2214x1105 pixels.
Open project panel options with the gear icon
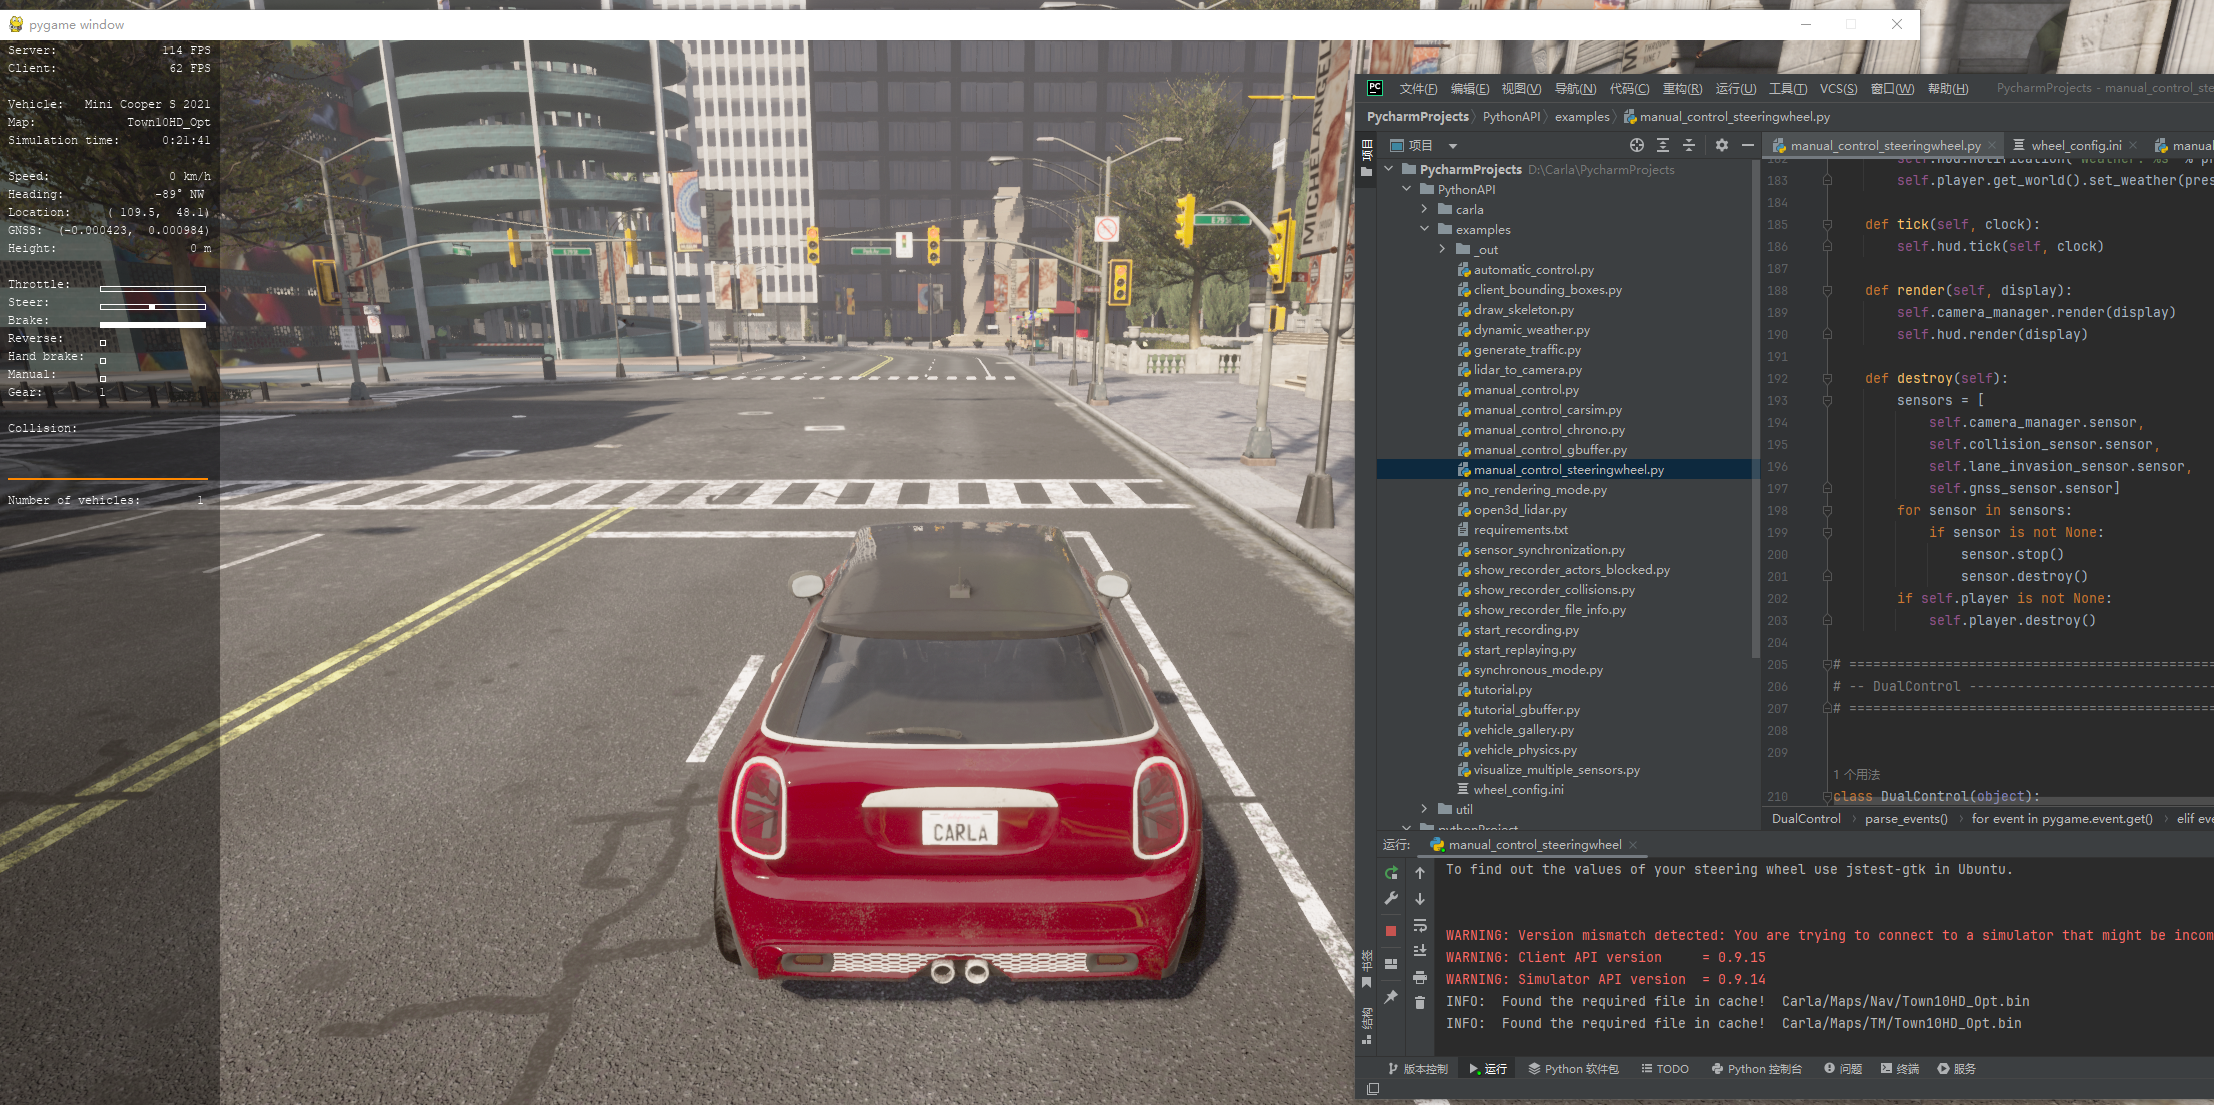click(x=1721, y=145)
